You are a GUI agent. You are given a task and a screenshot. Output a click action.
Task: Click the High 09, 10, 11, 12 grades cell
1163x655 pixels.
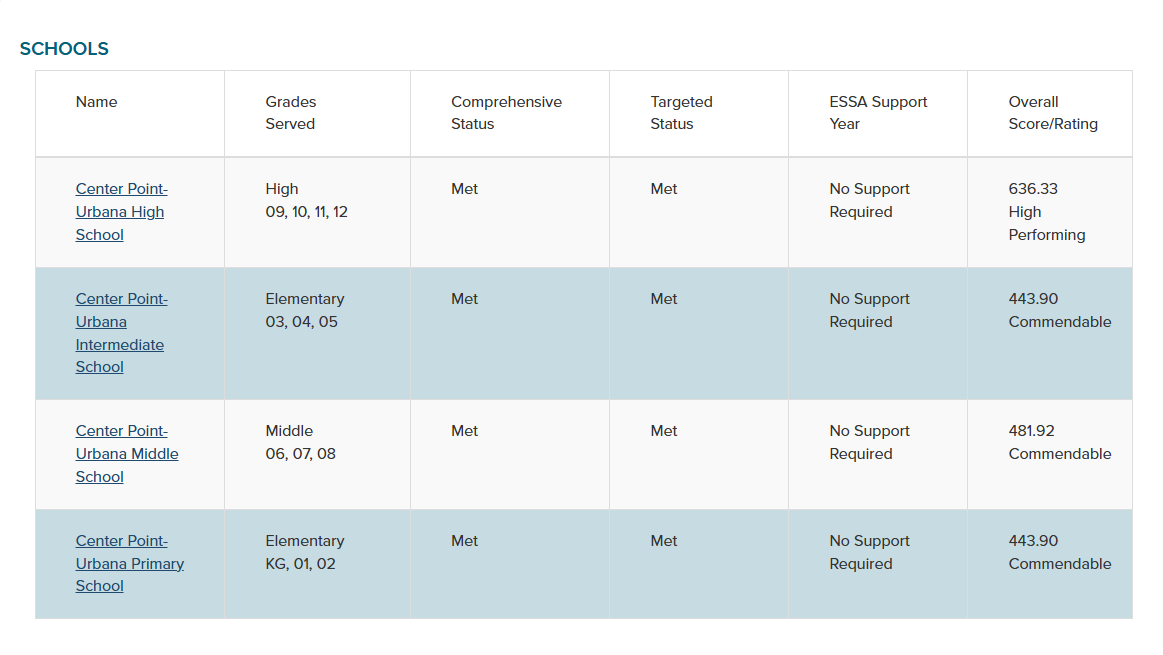(306, 201)
